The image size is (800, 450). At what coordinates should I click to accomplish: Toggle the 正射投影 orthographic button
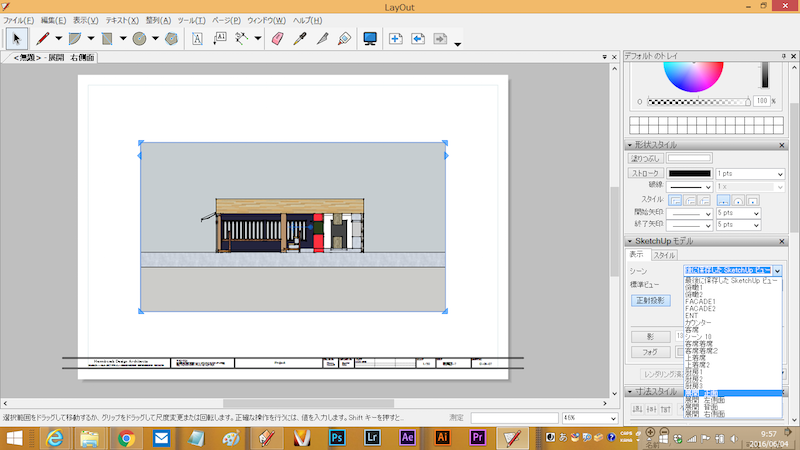click(x=651, y=300)
